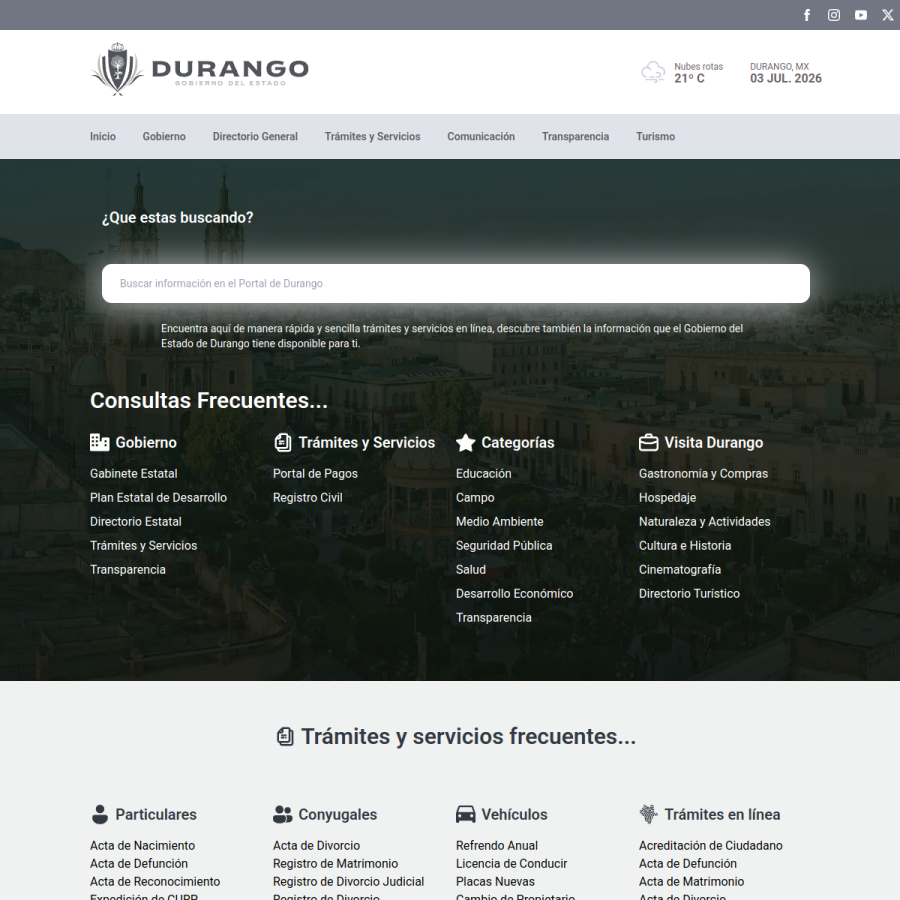
Task: Select Comunicación in the navigation bar
Action: pyautogui.click(x=481, y=137)
